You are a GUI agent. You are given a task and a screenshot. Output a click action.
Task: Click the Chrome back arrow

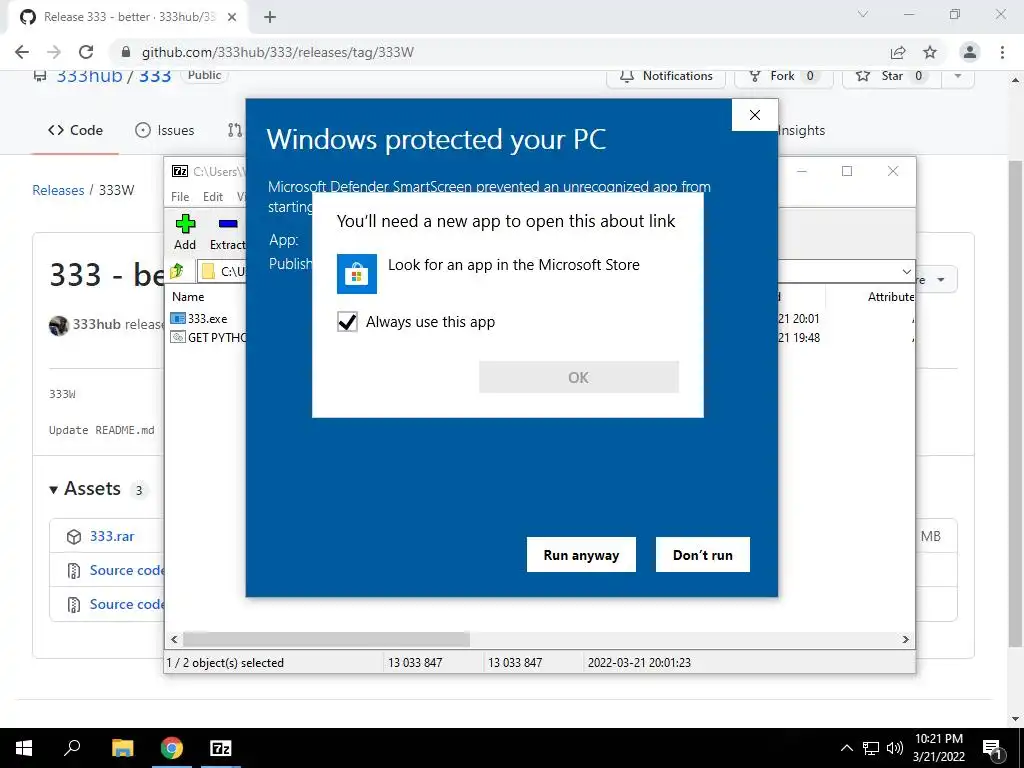[x=22, y=52]
